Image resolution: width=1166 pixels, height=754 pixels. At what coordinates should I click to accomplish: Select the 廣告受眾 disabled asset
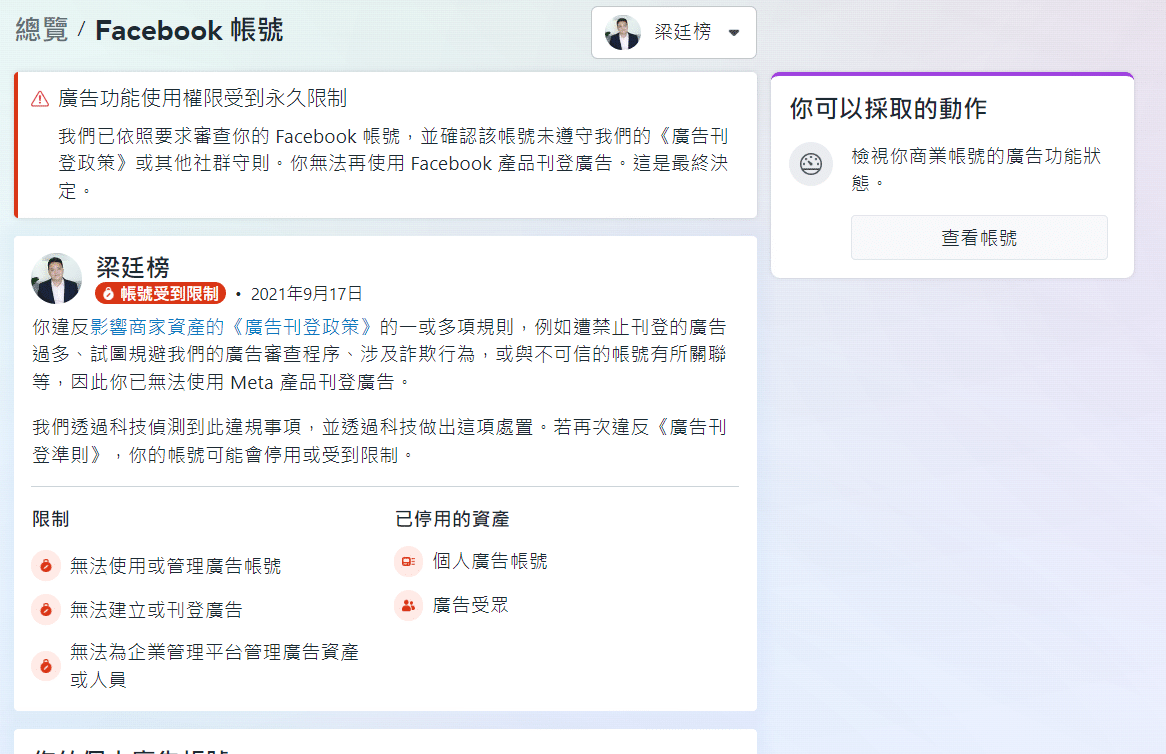[470, 605]
